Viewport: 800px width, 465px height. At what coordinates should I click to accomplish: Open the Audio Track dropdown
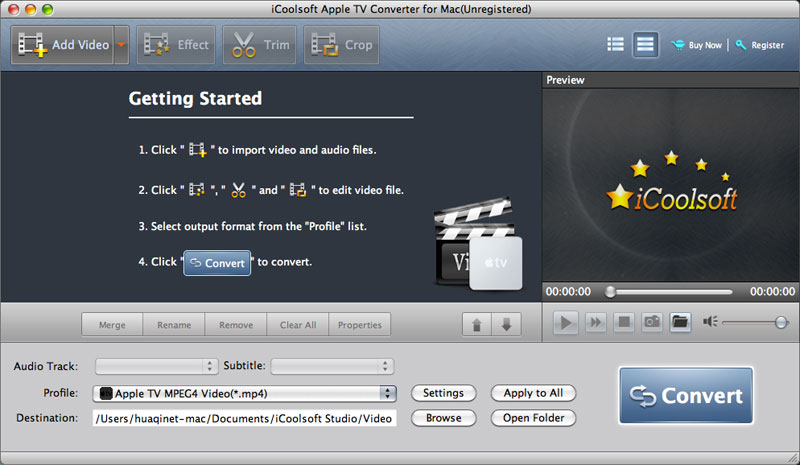coord(156,366)
